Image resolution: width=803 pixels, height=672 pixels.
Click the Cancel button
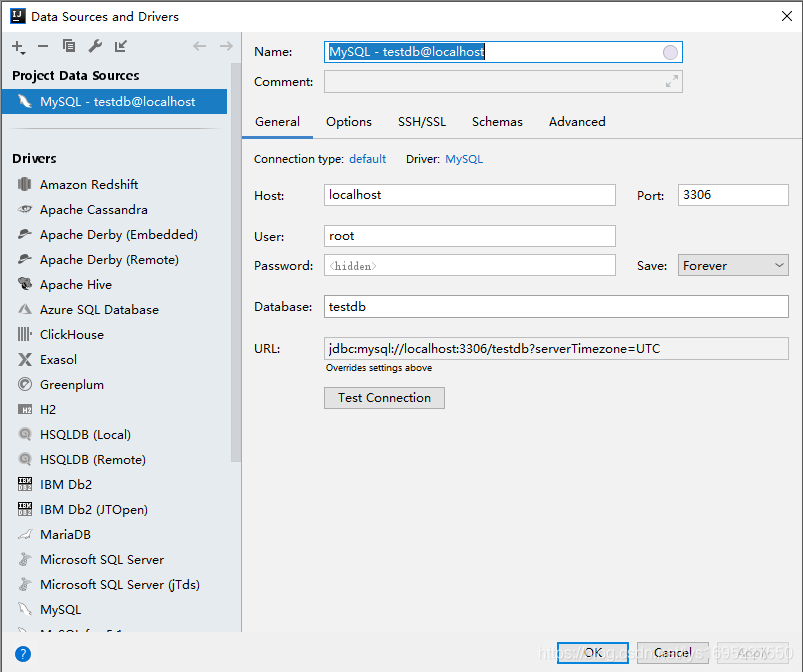(672, 653)
